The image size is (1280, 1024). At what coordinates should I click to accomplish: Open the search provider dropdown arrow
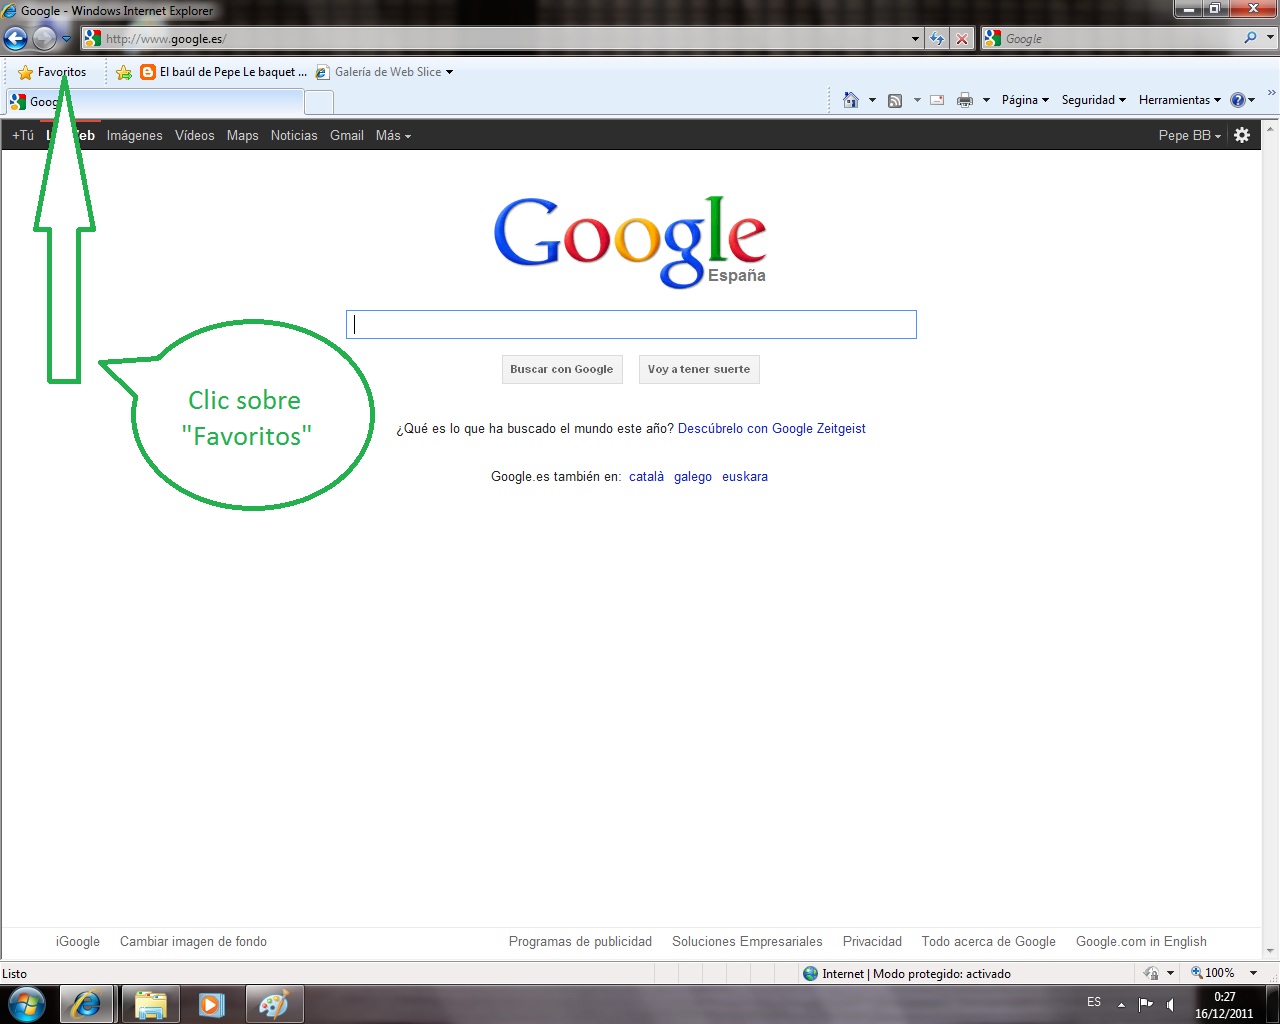pyautogui.click(x=1271, y=38)
